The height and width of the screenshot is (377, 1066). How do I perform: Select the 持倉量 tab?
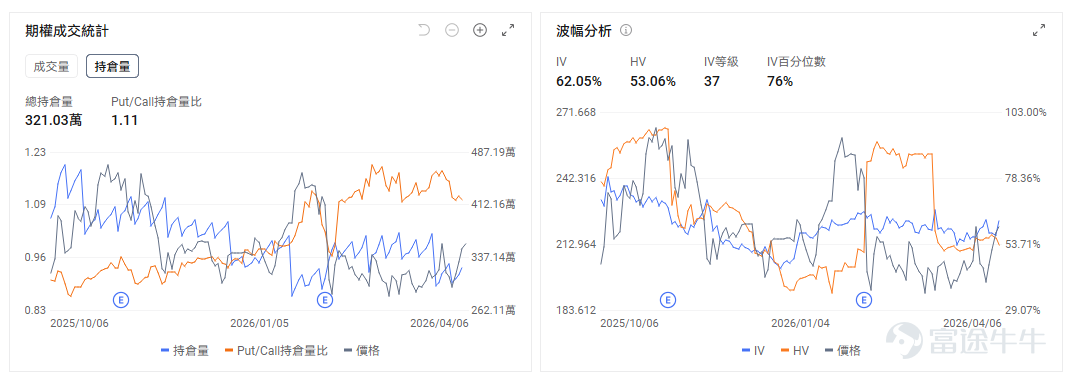112,67
